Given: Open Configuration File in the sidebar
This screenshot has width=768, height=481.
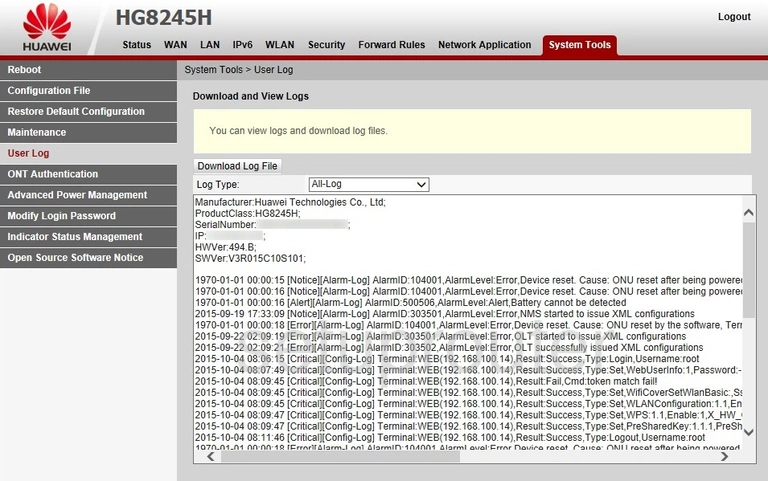Looking at the screenshot, I should point(88,91).
